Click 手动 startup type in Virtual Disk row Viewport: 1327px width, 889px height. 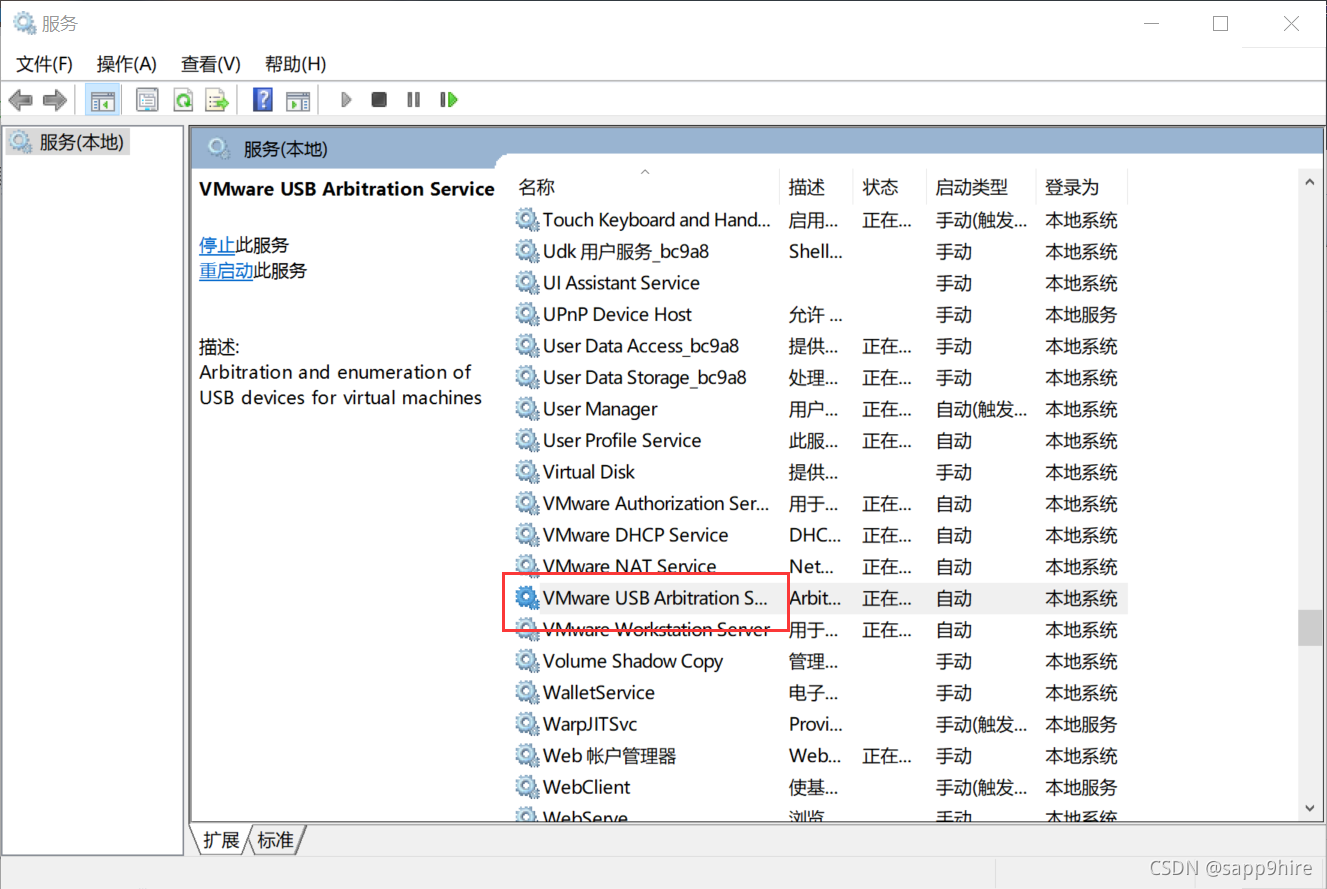(x=953, y=472)
